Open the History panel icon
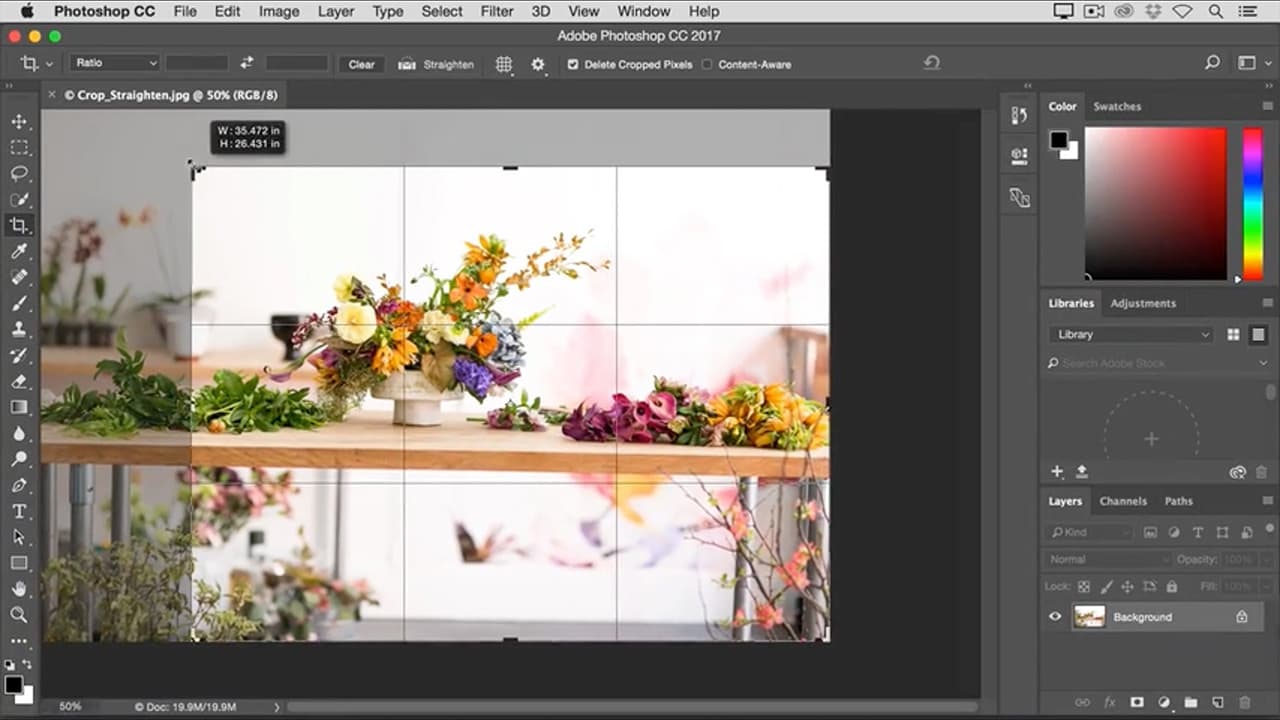 [x=1019, y=115]
